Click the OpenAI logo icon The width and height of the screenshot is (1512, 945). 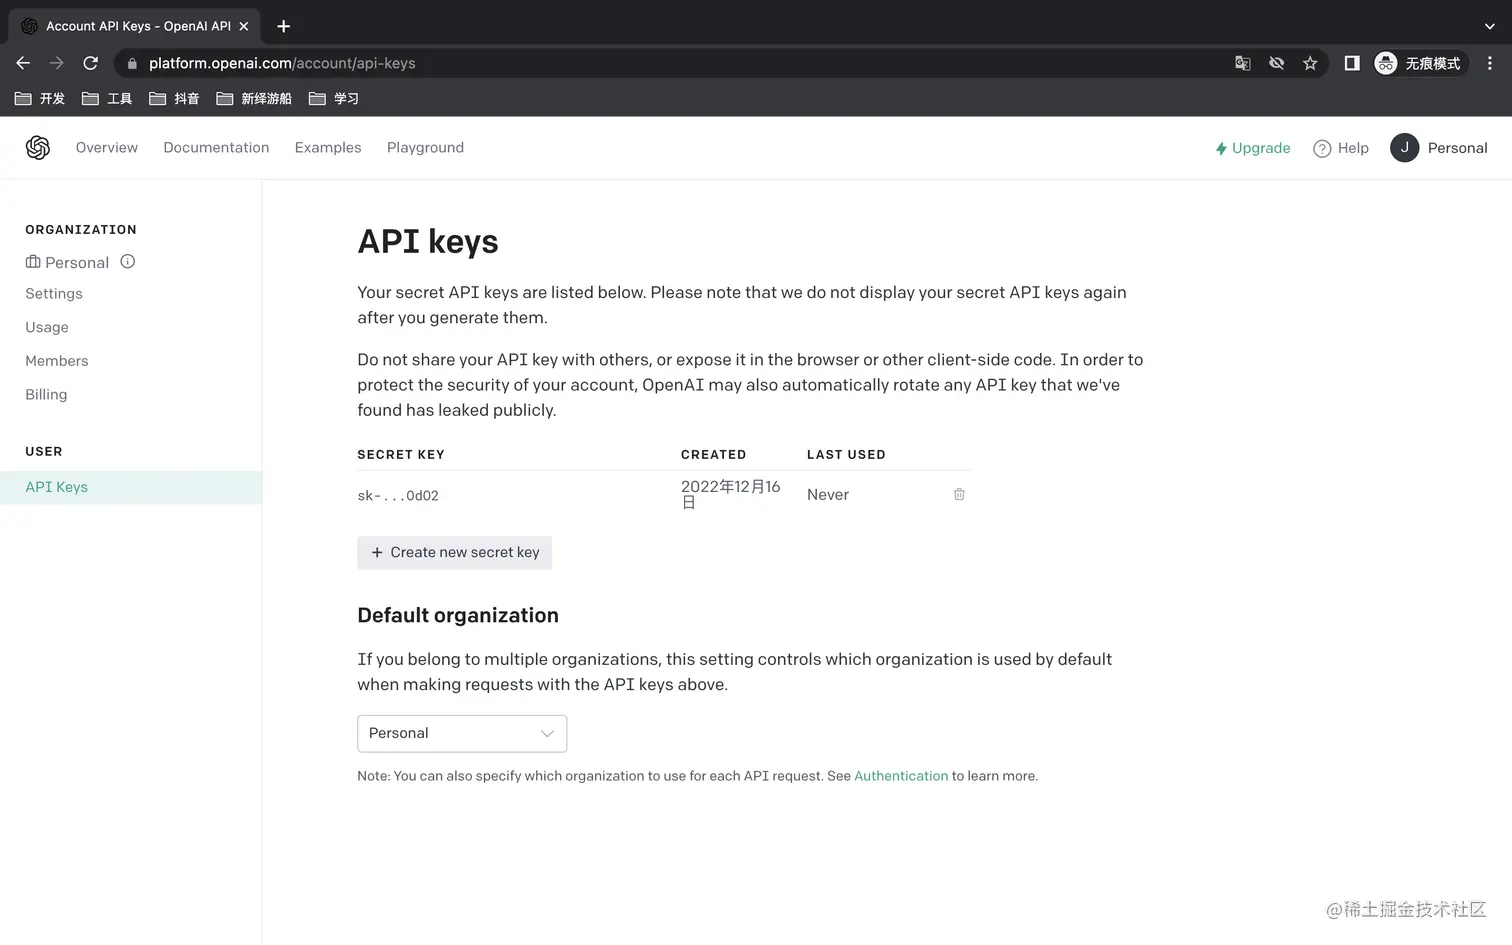point(38,148)
